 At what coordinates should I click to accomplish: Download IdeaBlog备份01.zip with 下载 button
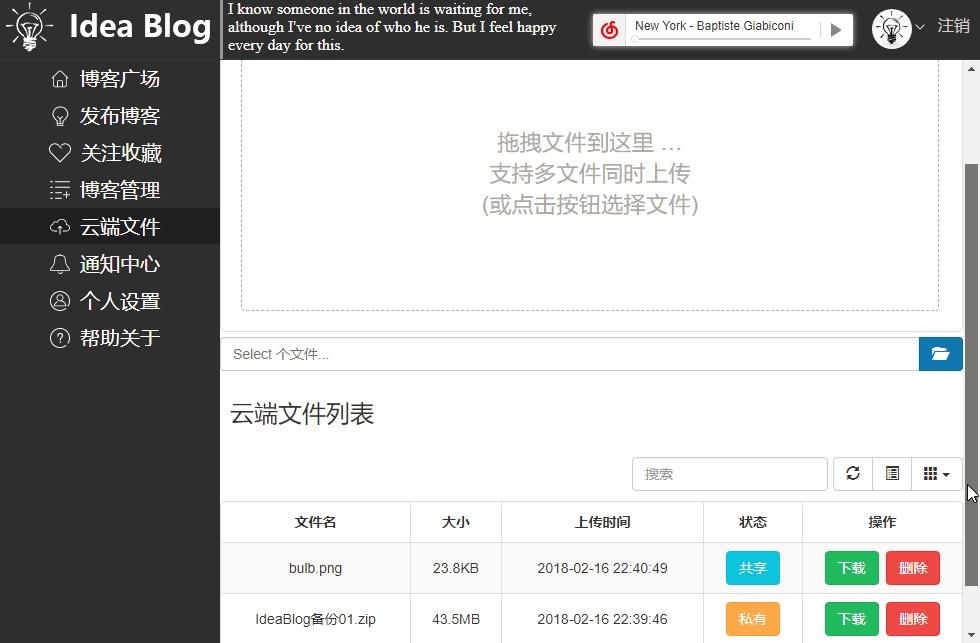851,619
